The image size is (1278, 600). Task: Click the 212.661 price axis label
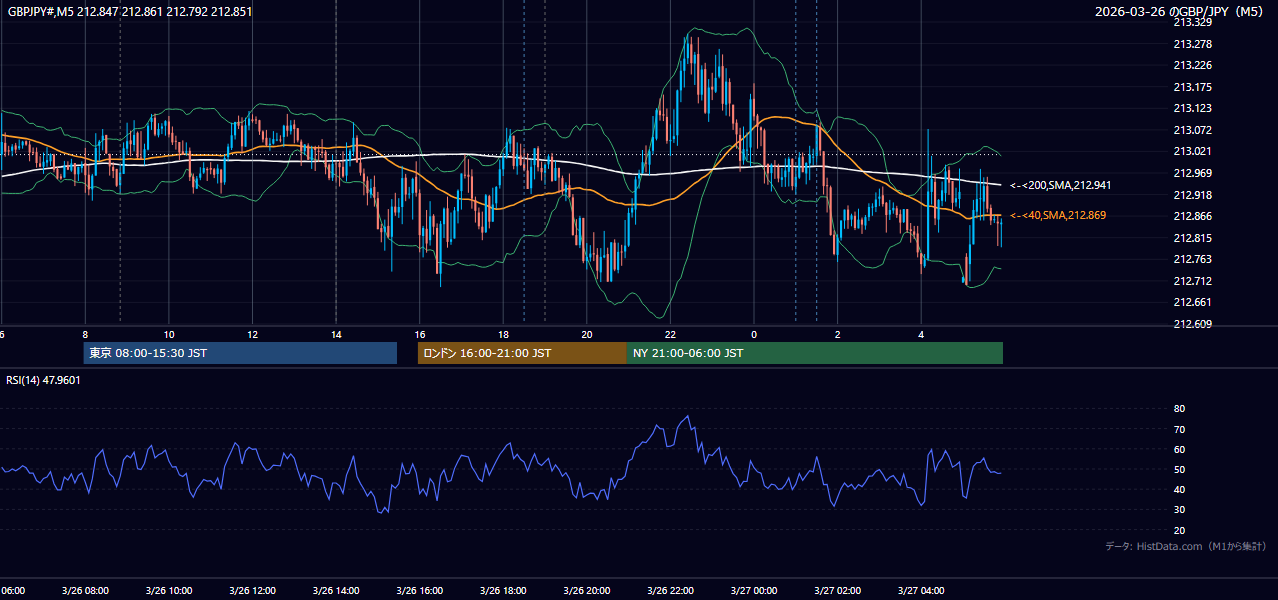(x=1192, y=302)
